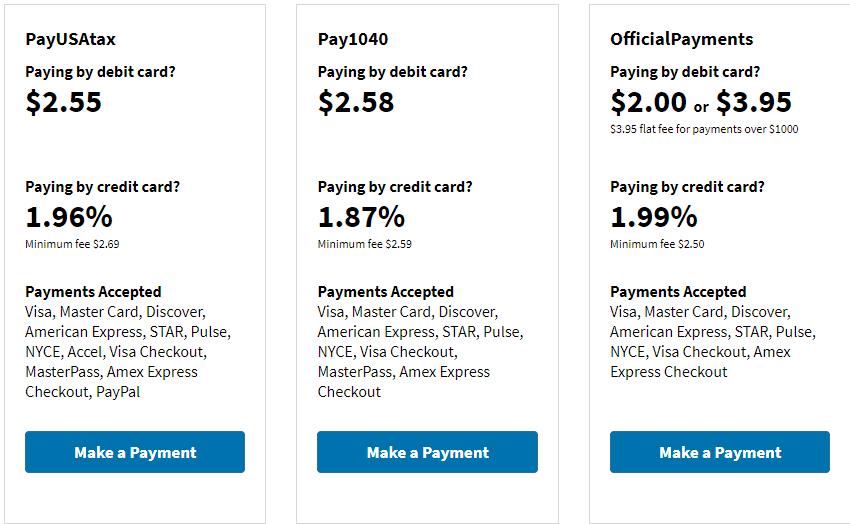Click the Minimum fee $2.50 note
Screen dimensions: 850x524
[x=657, y=244]
